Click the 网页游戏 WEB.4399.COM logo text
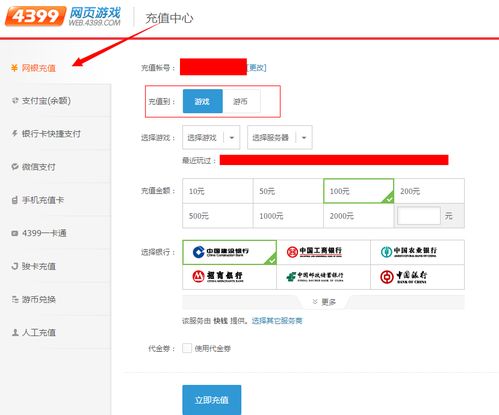Screen dimensions: 499x415 point(95,16)
